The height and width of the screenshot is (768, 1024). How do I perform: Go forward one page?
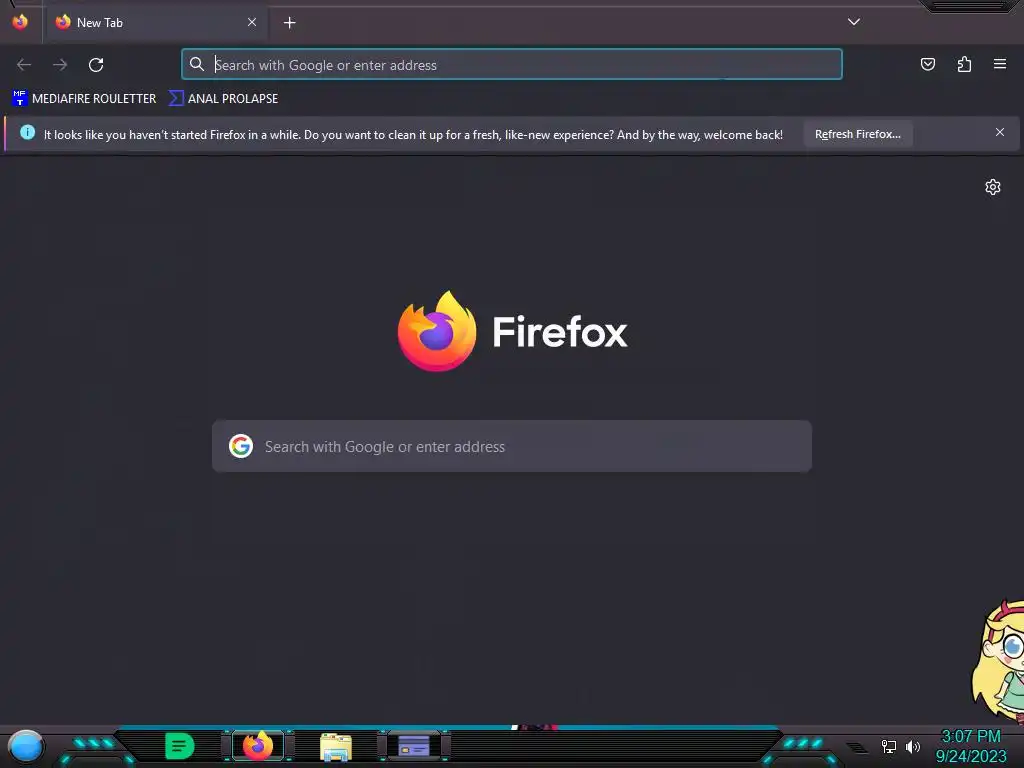(60, 65)
